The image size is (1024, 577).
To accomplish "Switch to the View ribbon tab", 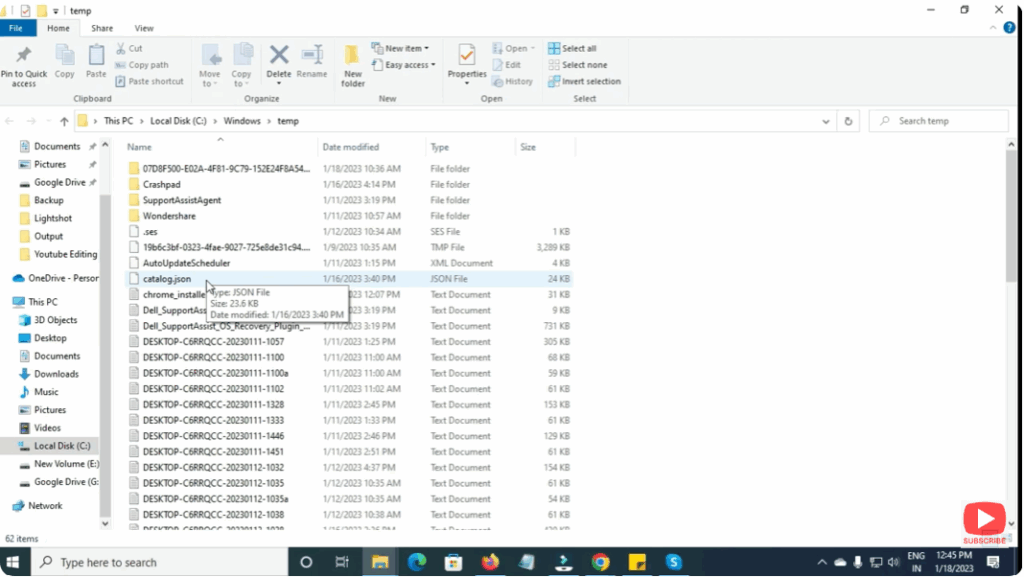I will point(144,28).
